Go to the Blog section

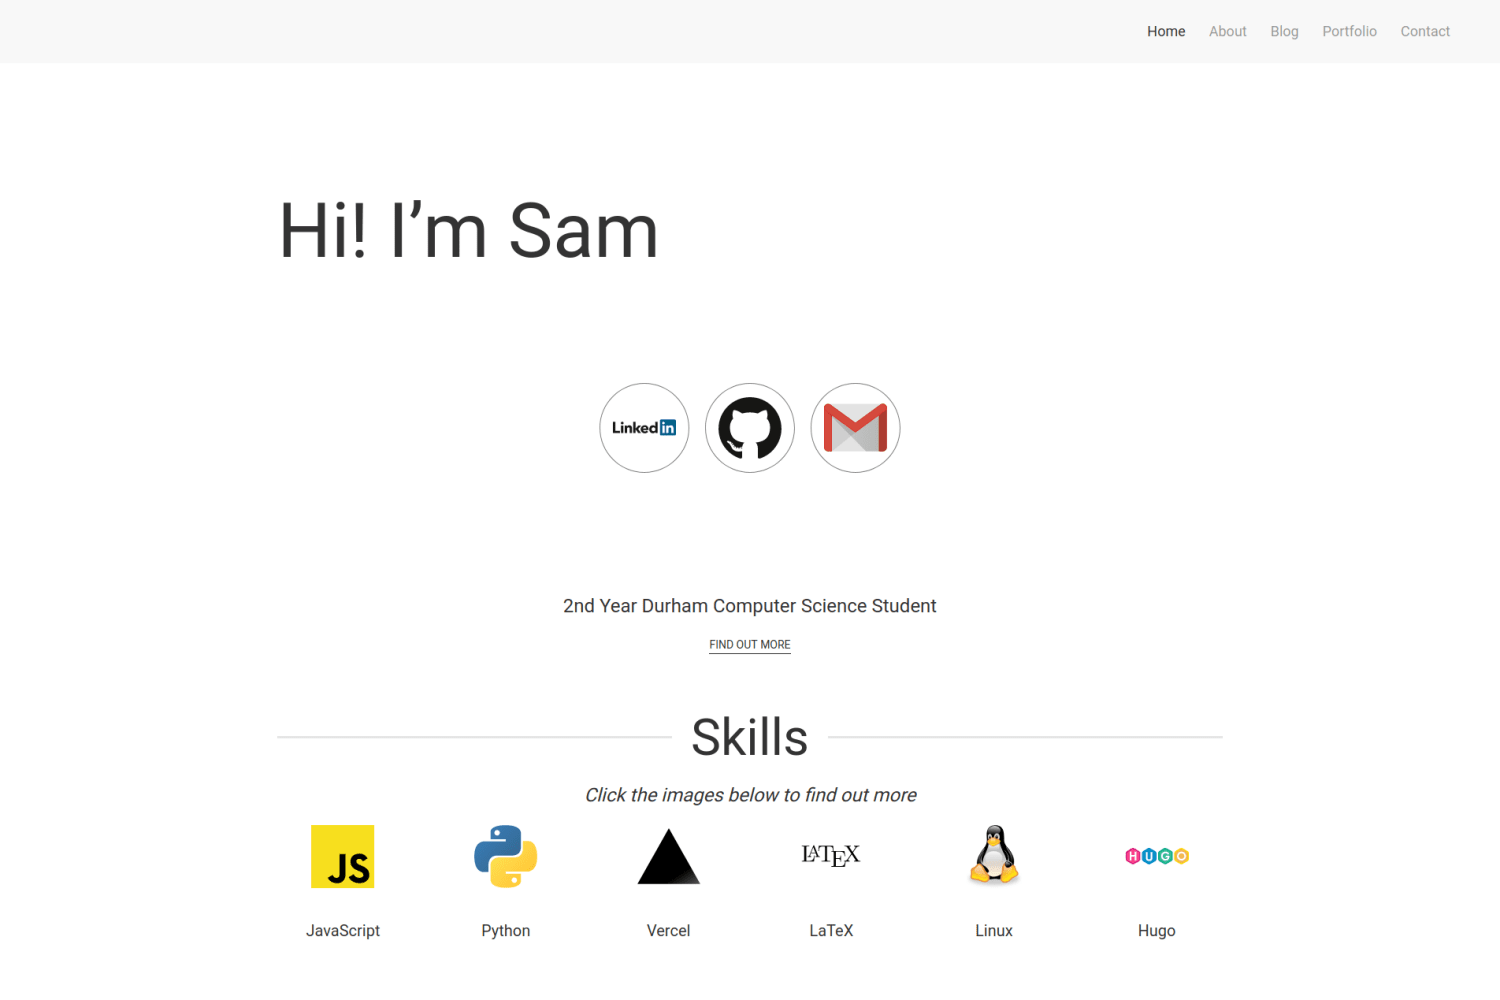pos(1284,31)
